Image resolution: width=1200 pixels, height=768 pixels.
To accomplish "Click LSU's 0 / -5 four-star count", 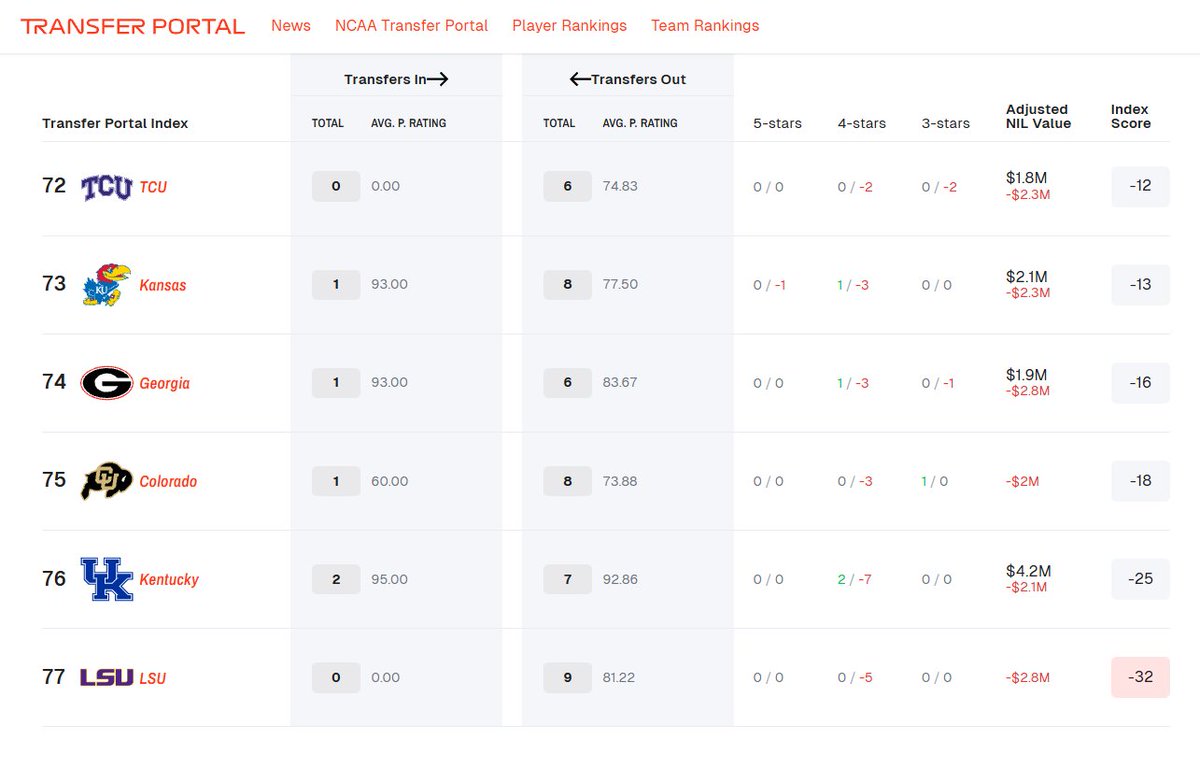I will (x=855, y=677).
